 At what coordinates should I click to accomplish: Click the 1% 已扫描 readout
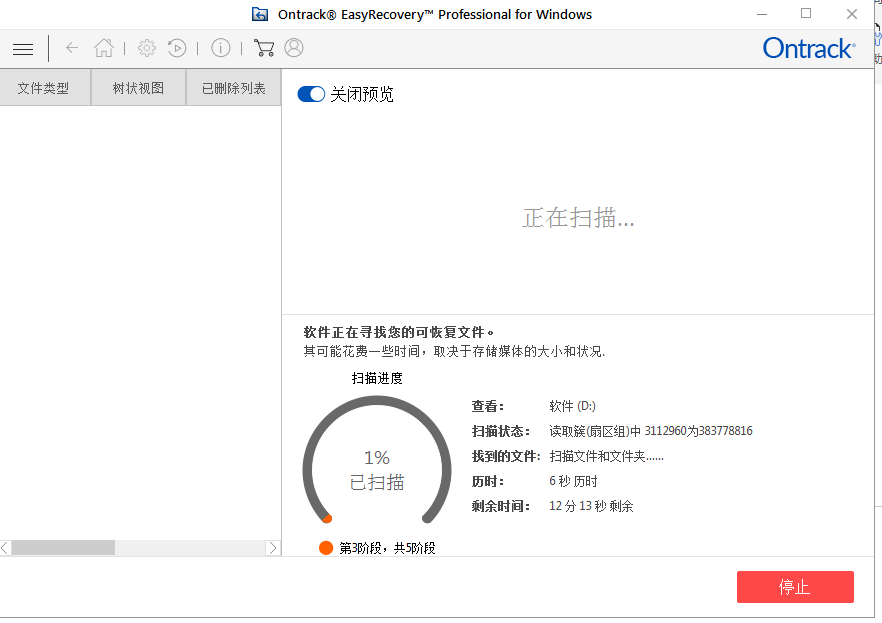coord(377,470)
